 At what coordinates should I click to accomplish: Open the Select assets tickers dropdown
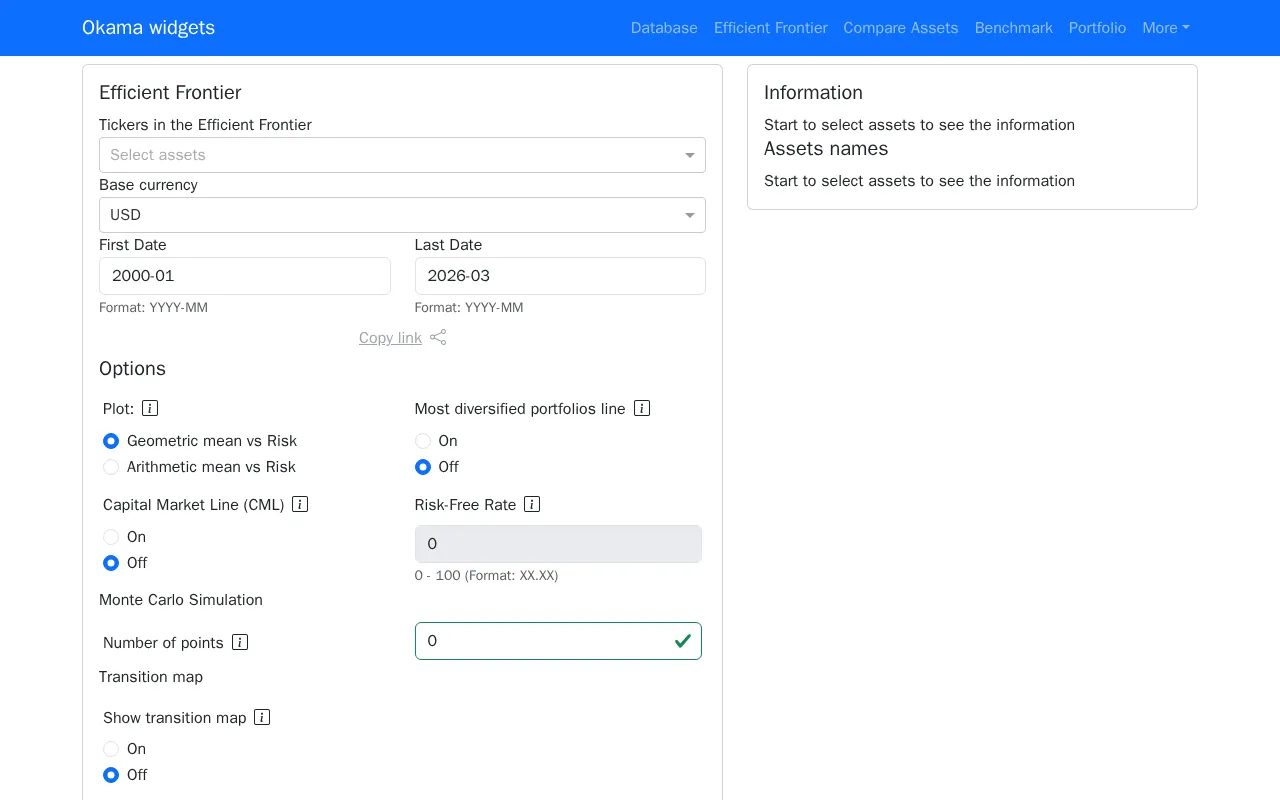click(x=402, y=155)
